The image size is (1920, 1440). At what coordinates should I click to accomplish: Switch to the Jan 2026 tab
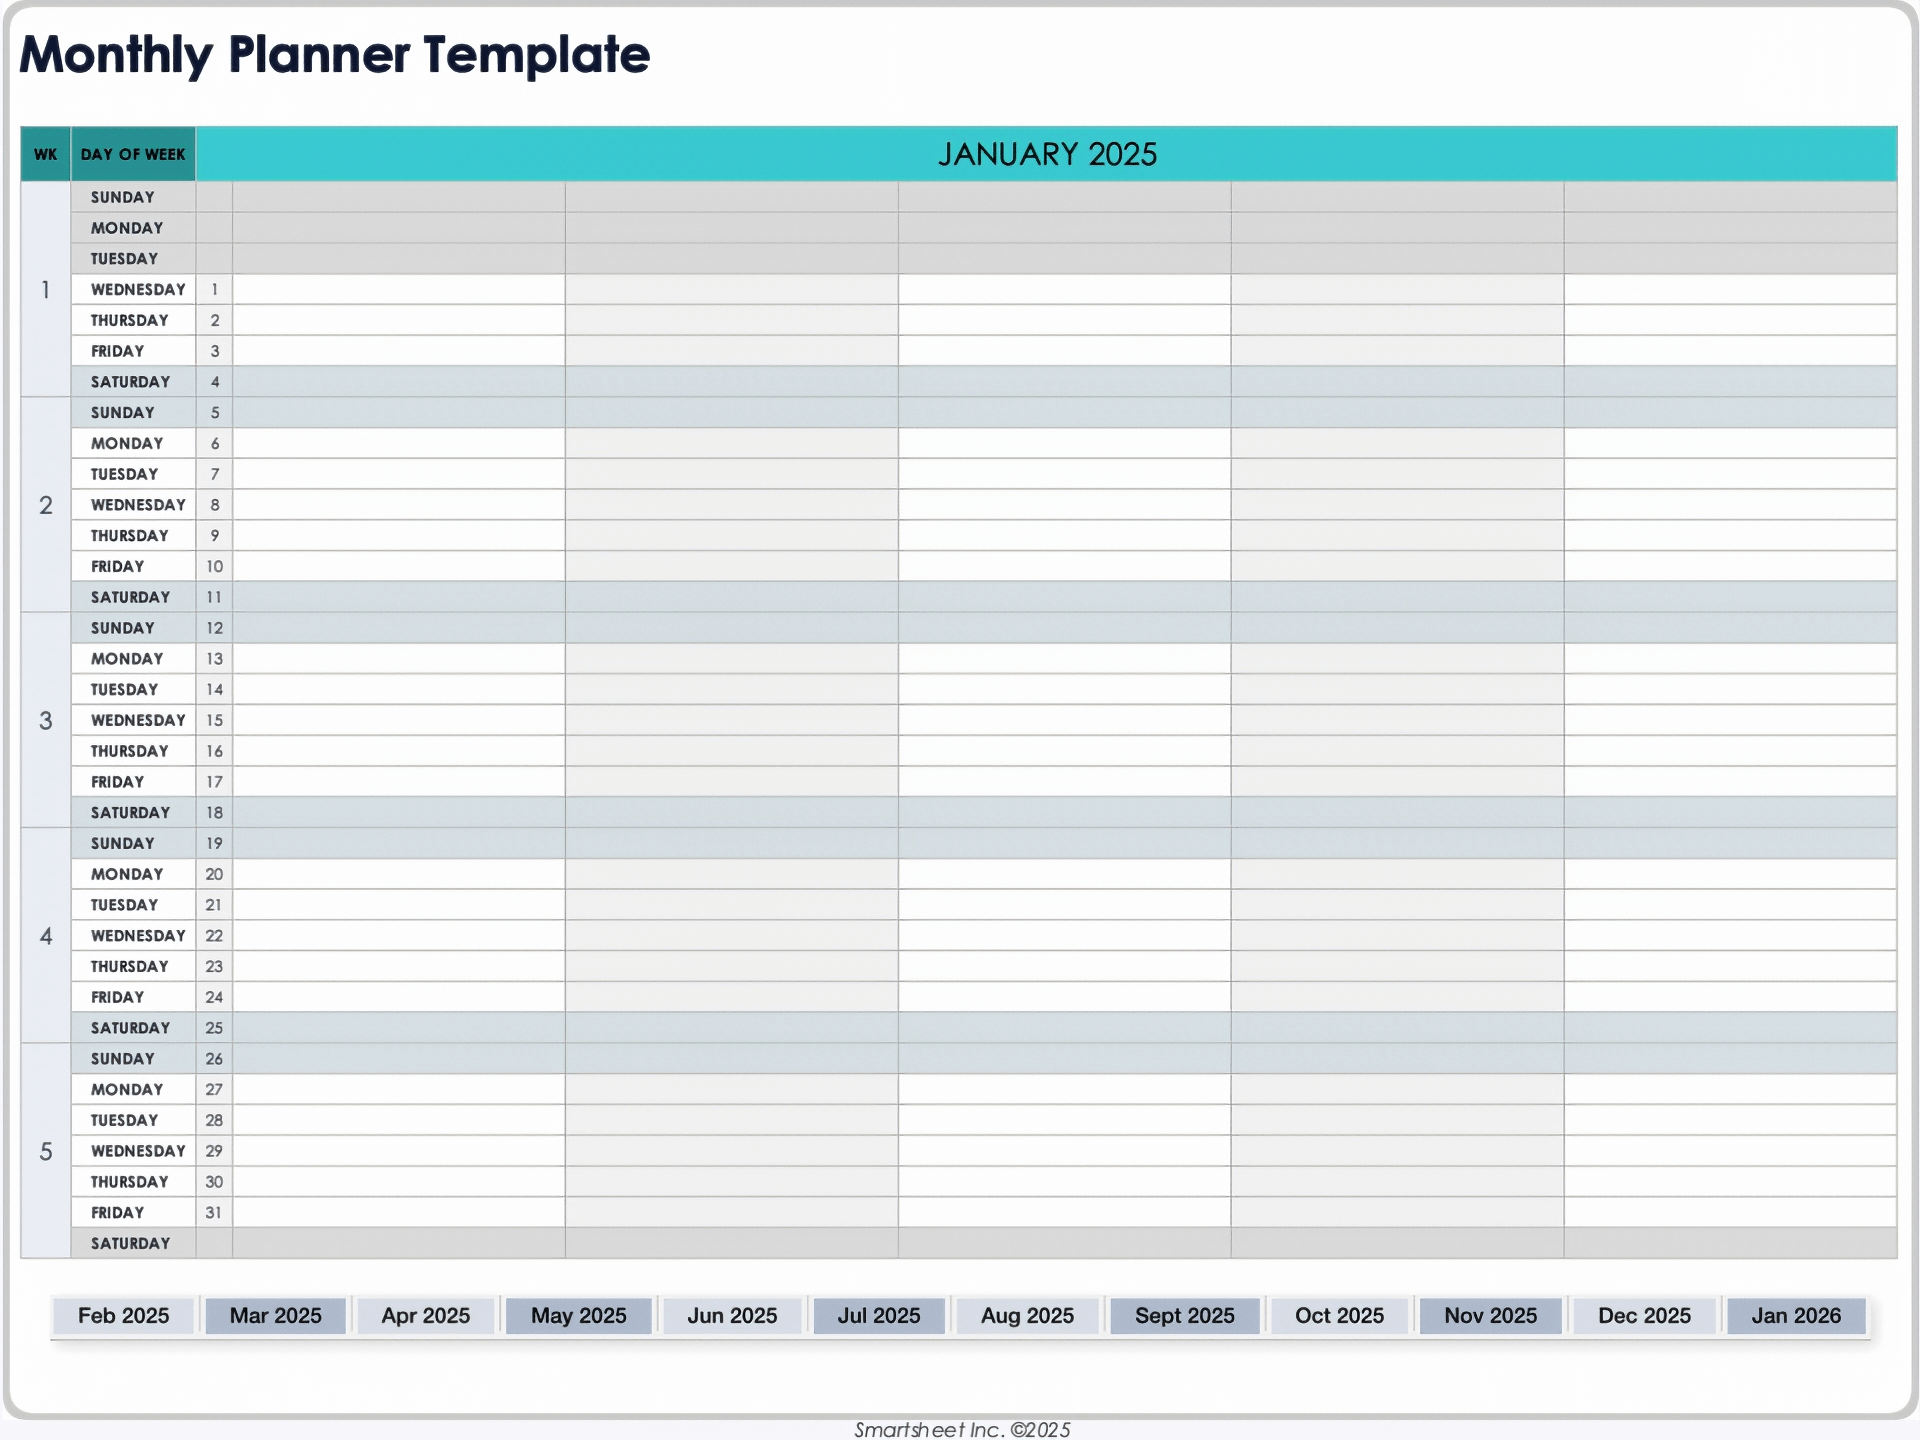[1796, 1315]
